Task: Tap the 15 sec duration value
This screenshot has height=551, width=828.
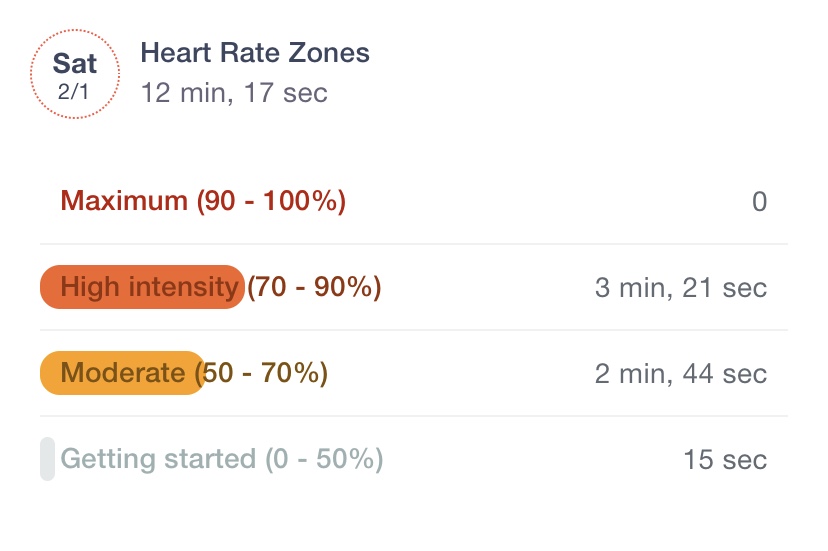Action: 725,460
